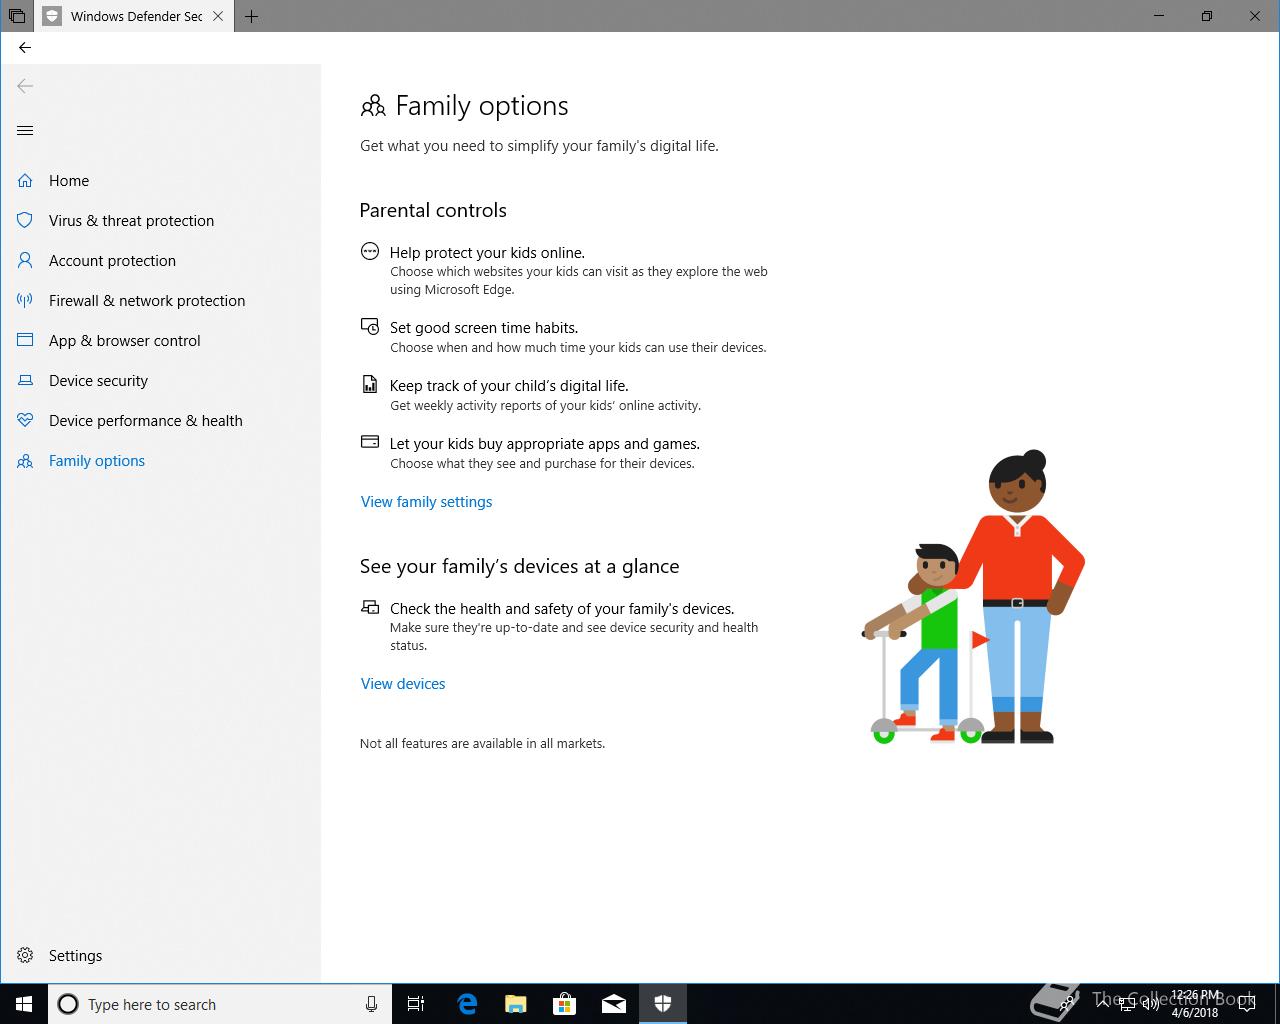Open Device performance & health page
The width and height of the screenshot is (1280, 1024).
click(x=160, y=420)
